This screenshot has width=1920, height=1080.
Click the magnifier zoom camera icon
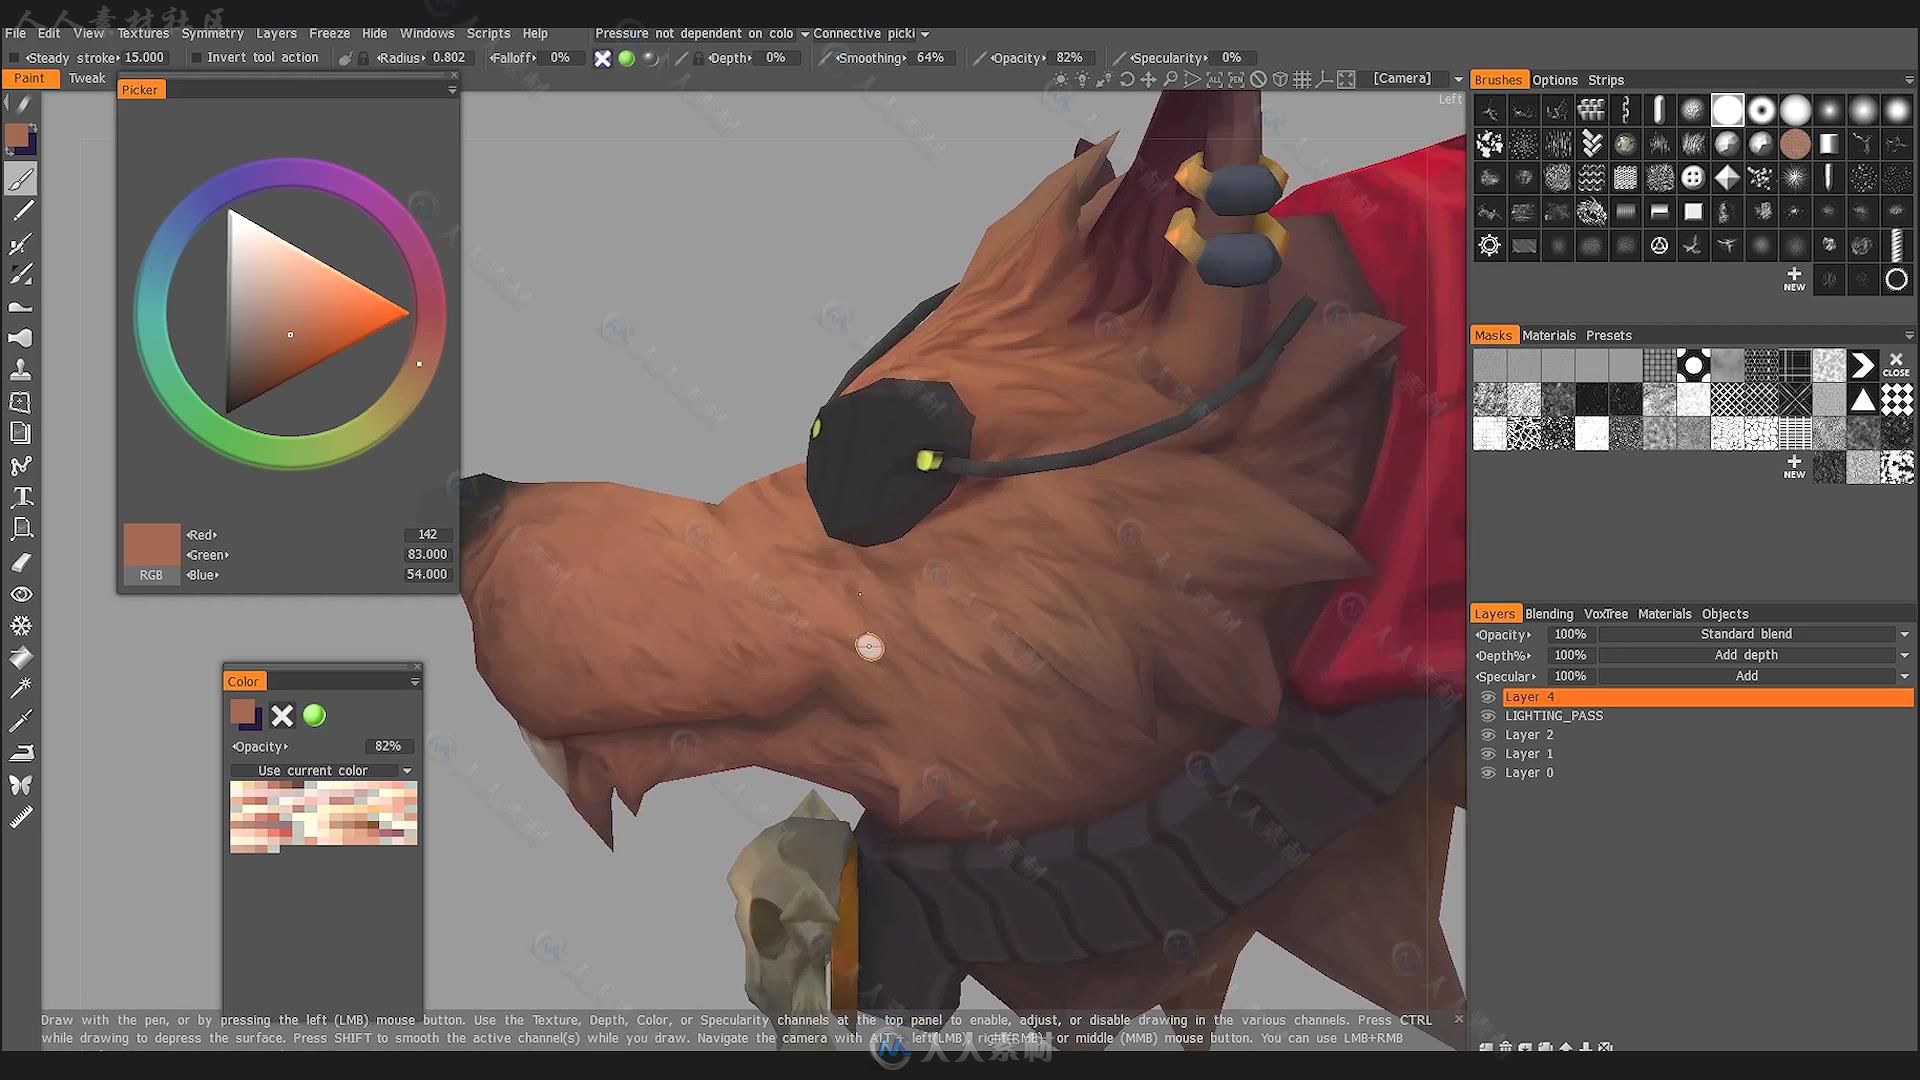pyautogui.click(x=1170, y=79)
